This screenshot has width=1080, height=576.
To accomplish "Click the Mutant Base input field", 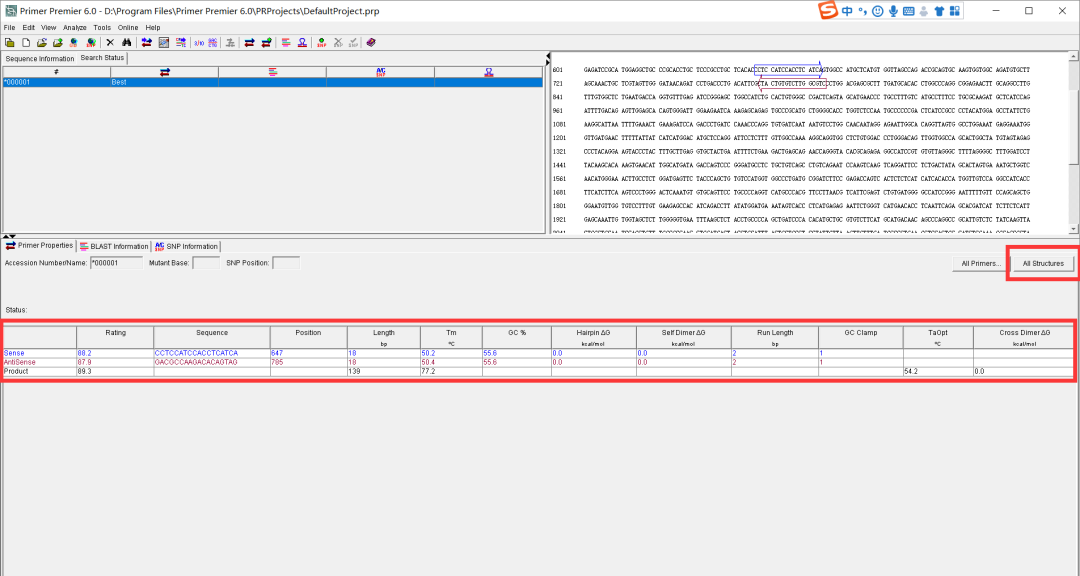I will 206,263.
